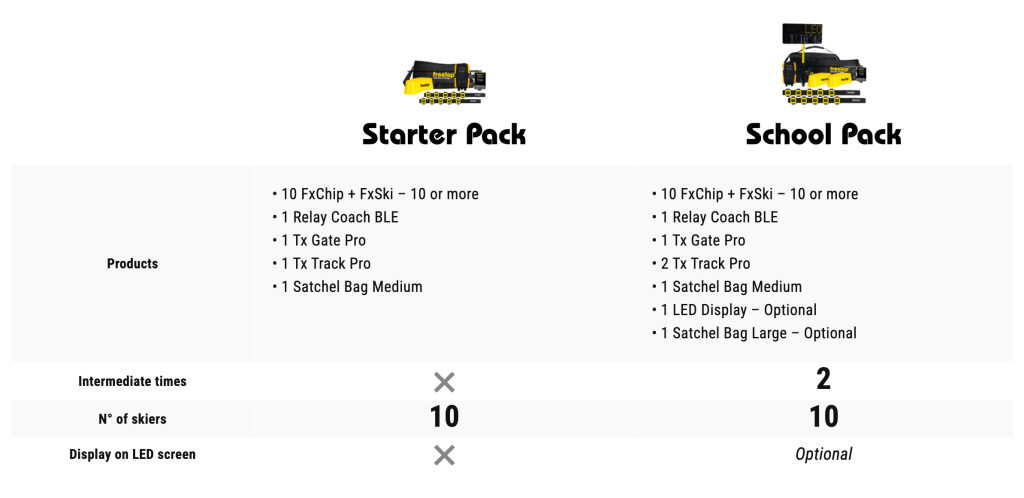Click the School Pack skiers count 10
This screenshot has width=1024, height=498.
824,417
